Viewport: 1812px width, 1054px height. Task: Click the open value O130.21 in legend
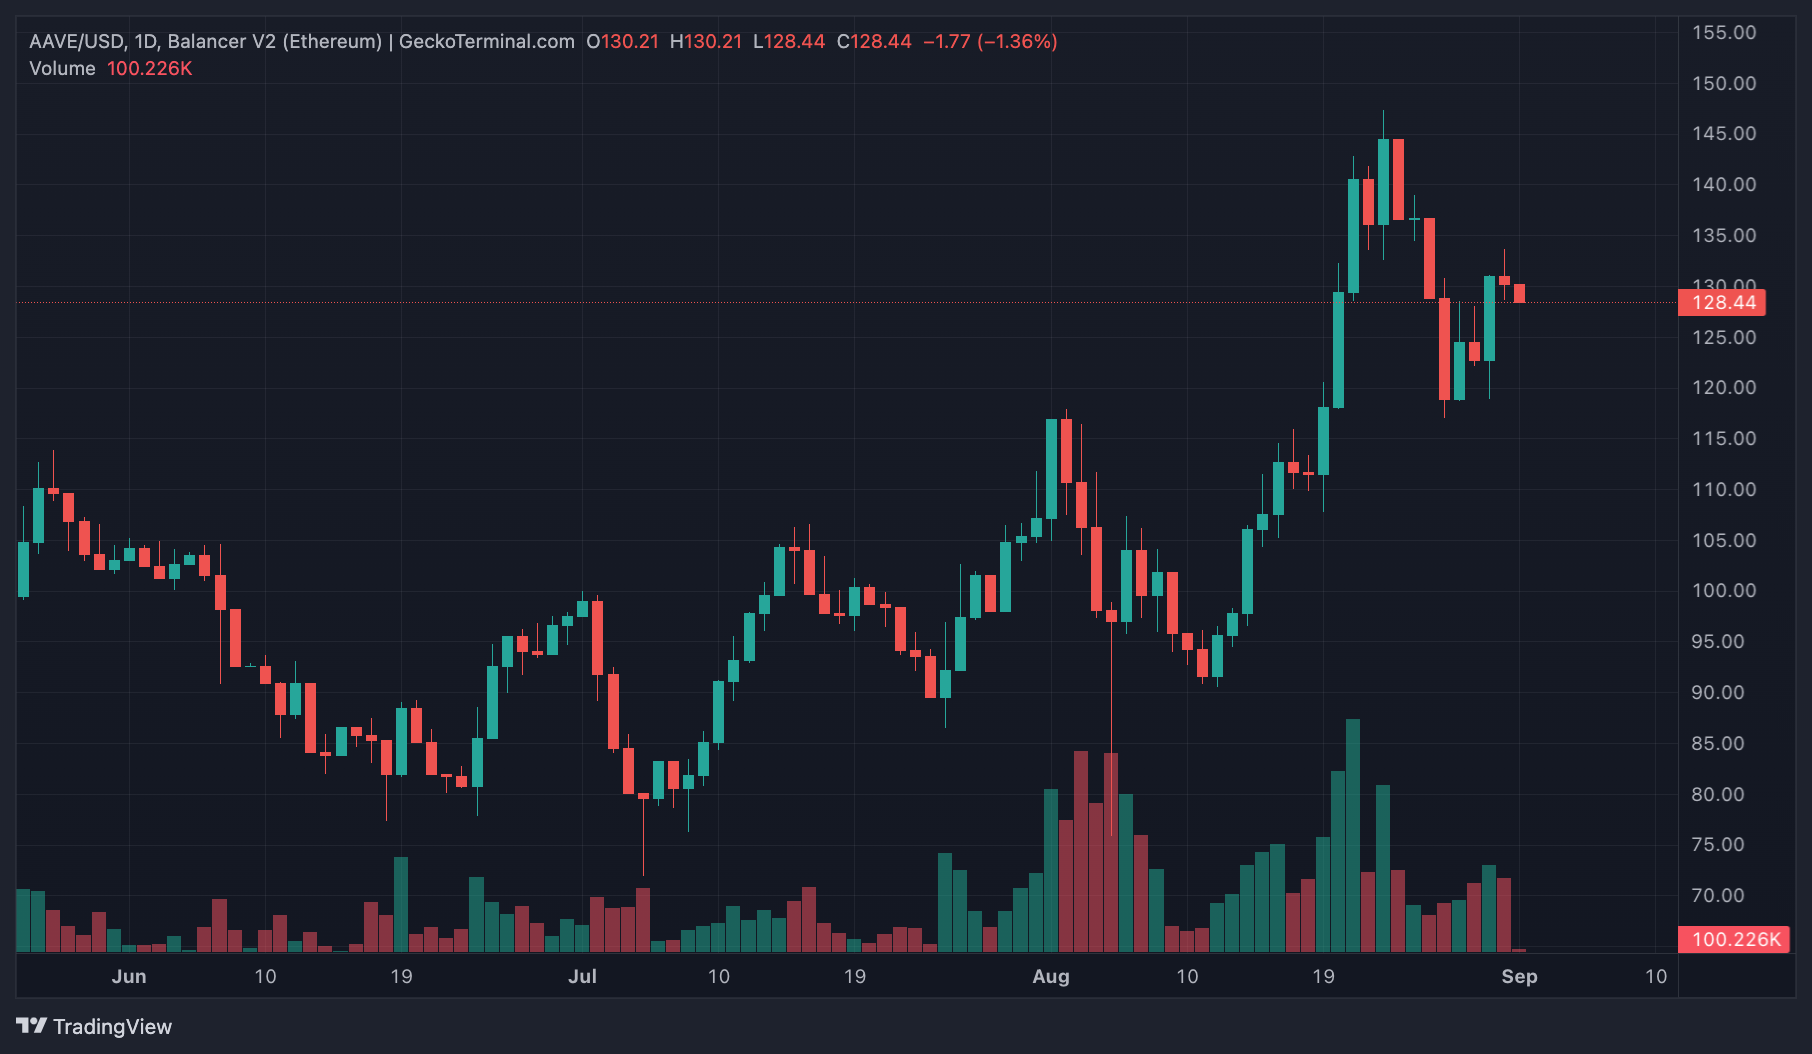[x=622, y=41]
